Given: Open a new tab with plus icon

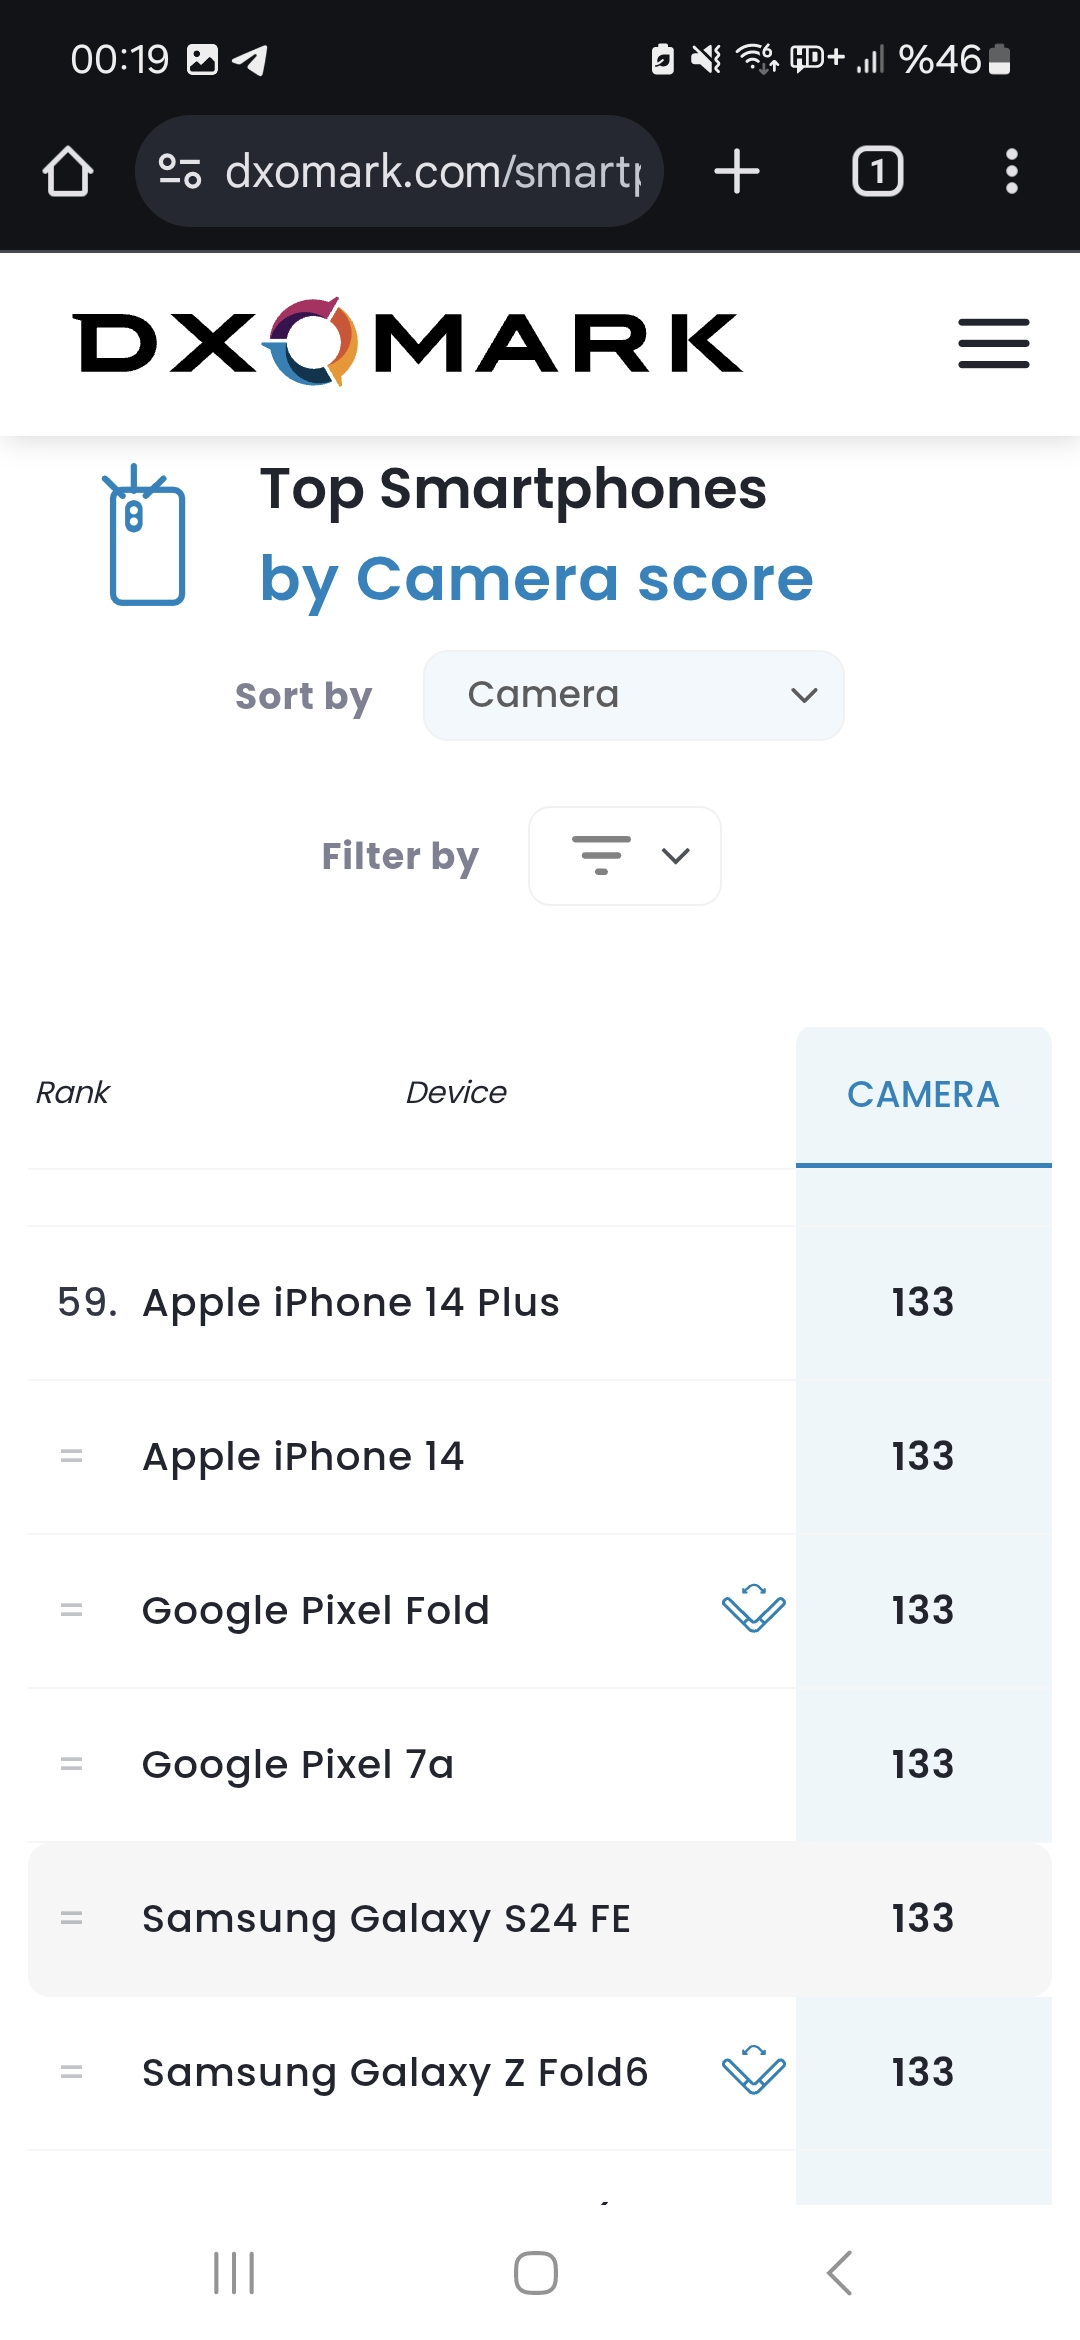Looking at the screenshot, I should click(x=737, y=171).
